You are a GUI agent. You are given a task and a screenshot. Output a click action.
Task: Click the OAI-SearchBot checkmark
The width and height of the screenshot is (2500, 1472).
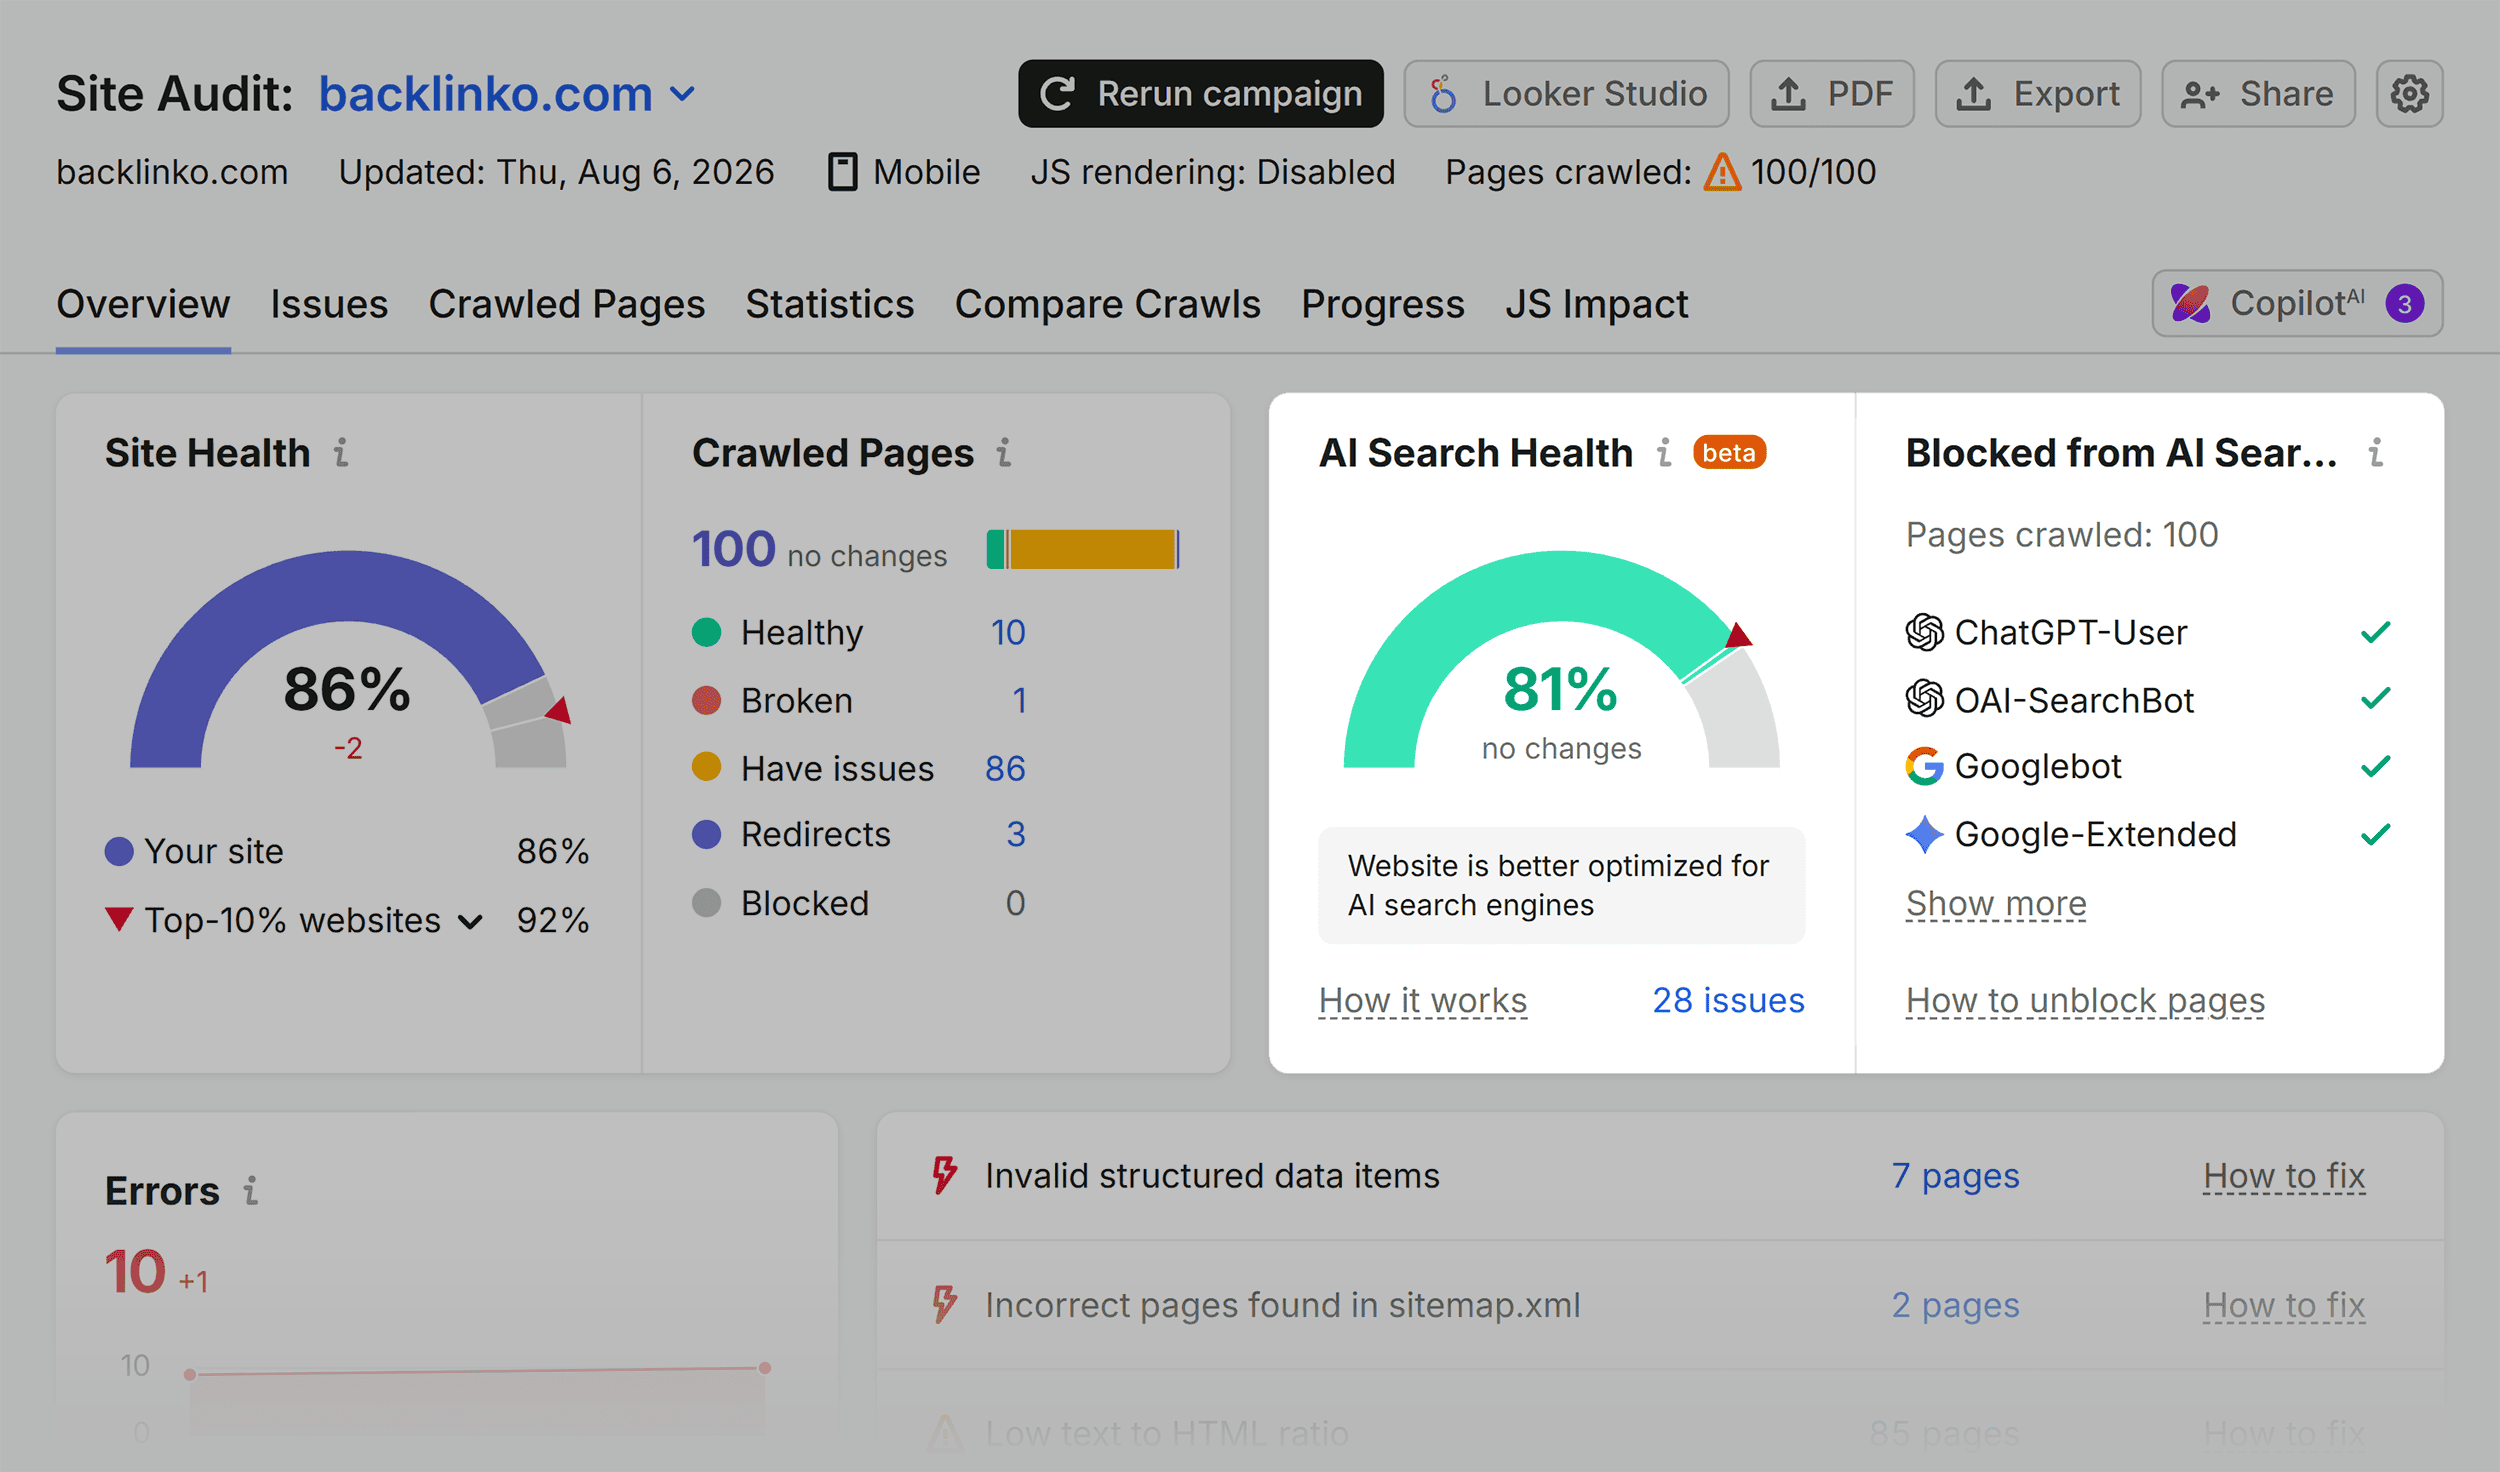(x=2375, y=699)
